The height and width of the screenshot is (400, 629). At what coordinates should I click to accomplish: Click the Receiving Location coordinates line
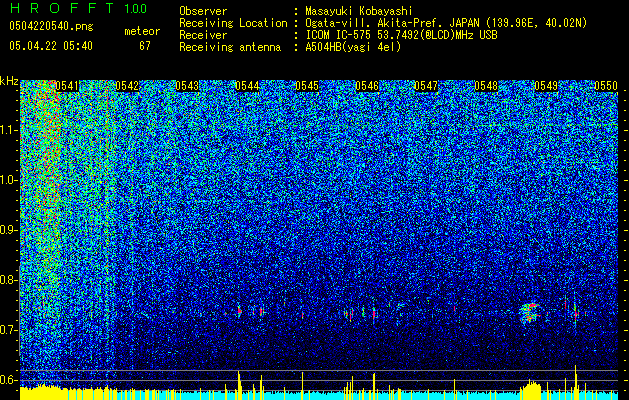tap(446, 23)
